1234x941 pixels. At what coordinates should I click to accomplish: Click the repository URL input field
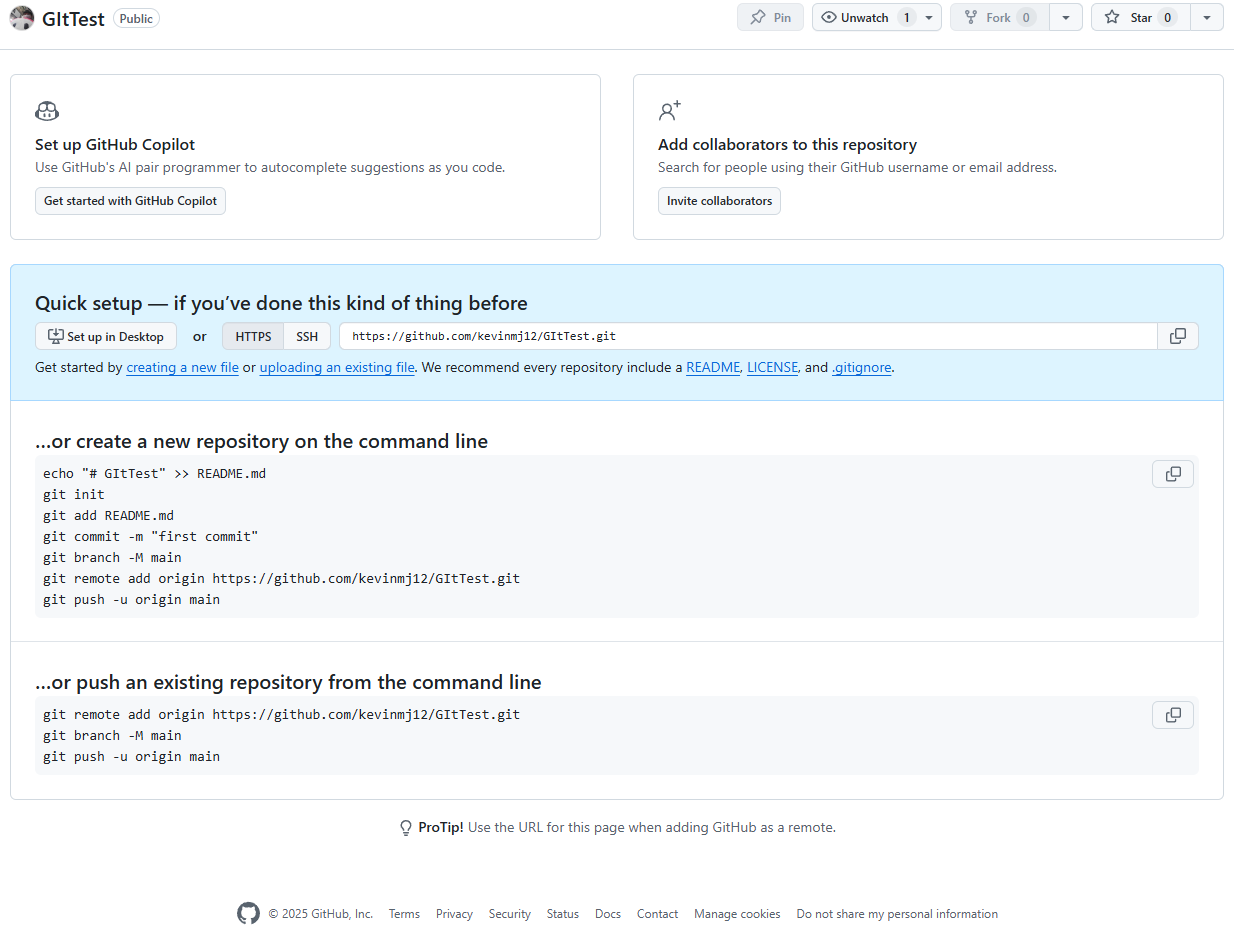click(x=748, y=336)
